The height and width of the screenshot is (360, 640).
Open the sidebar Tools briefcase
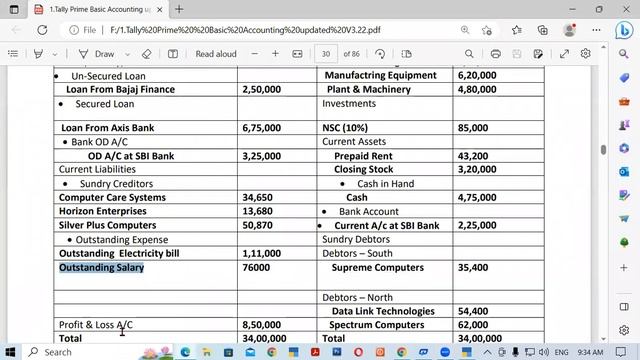(624, 101)
